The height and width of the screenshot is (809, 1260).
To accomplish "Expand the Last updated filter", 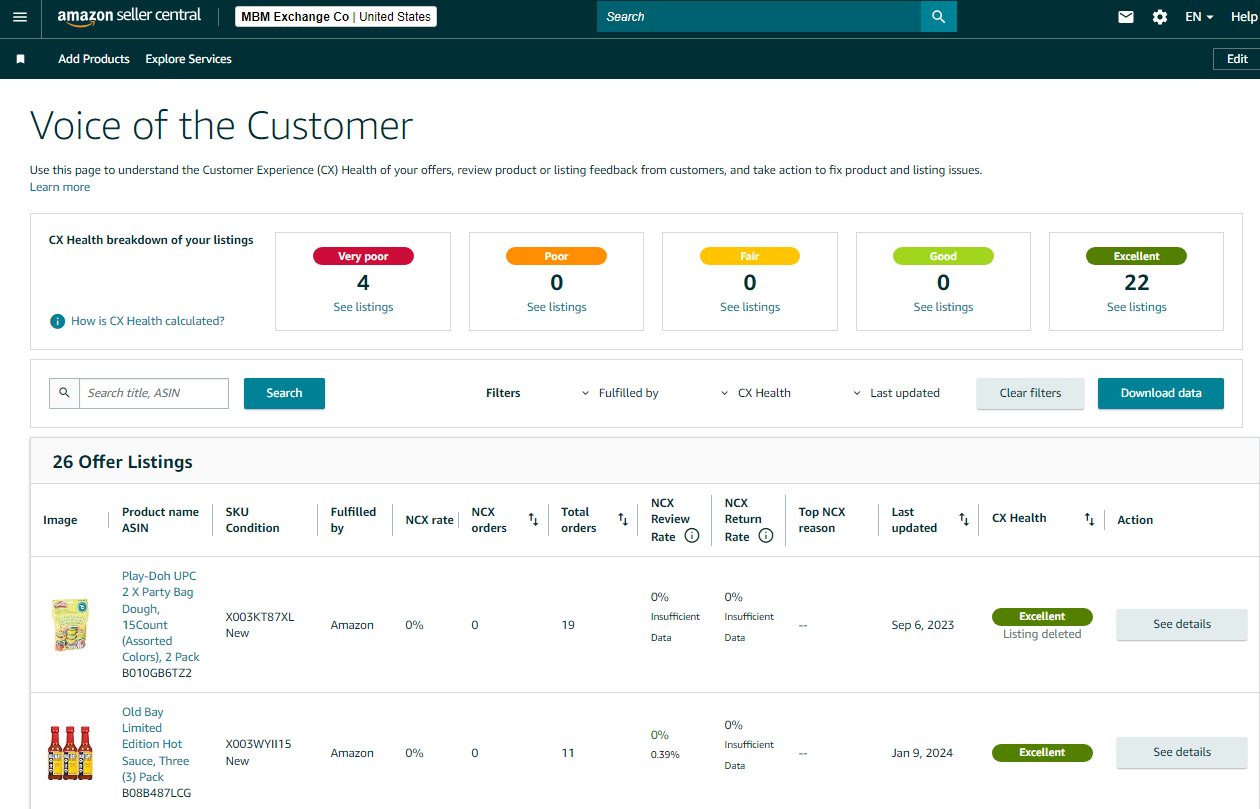I will (x=896, y=393).
